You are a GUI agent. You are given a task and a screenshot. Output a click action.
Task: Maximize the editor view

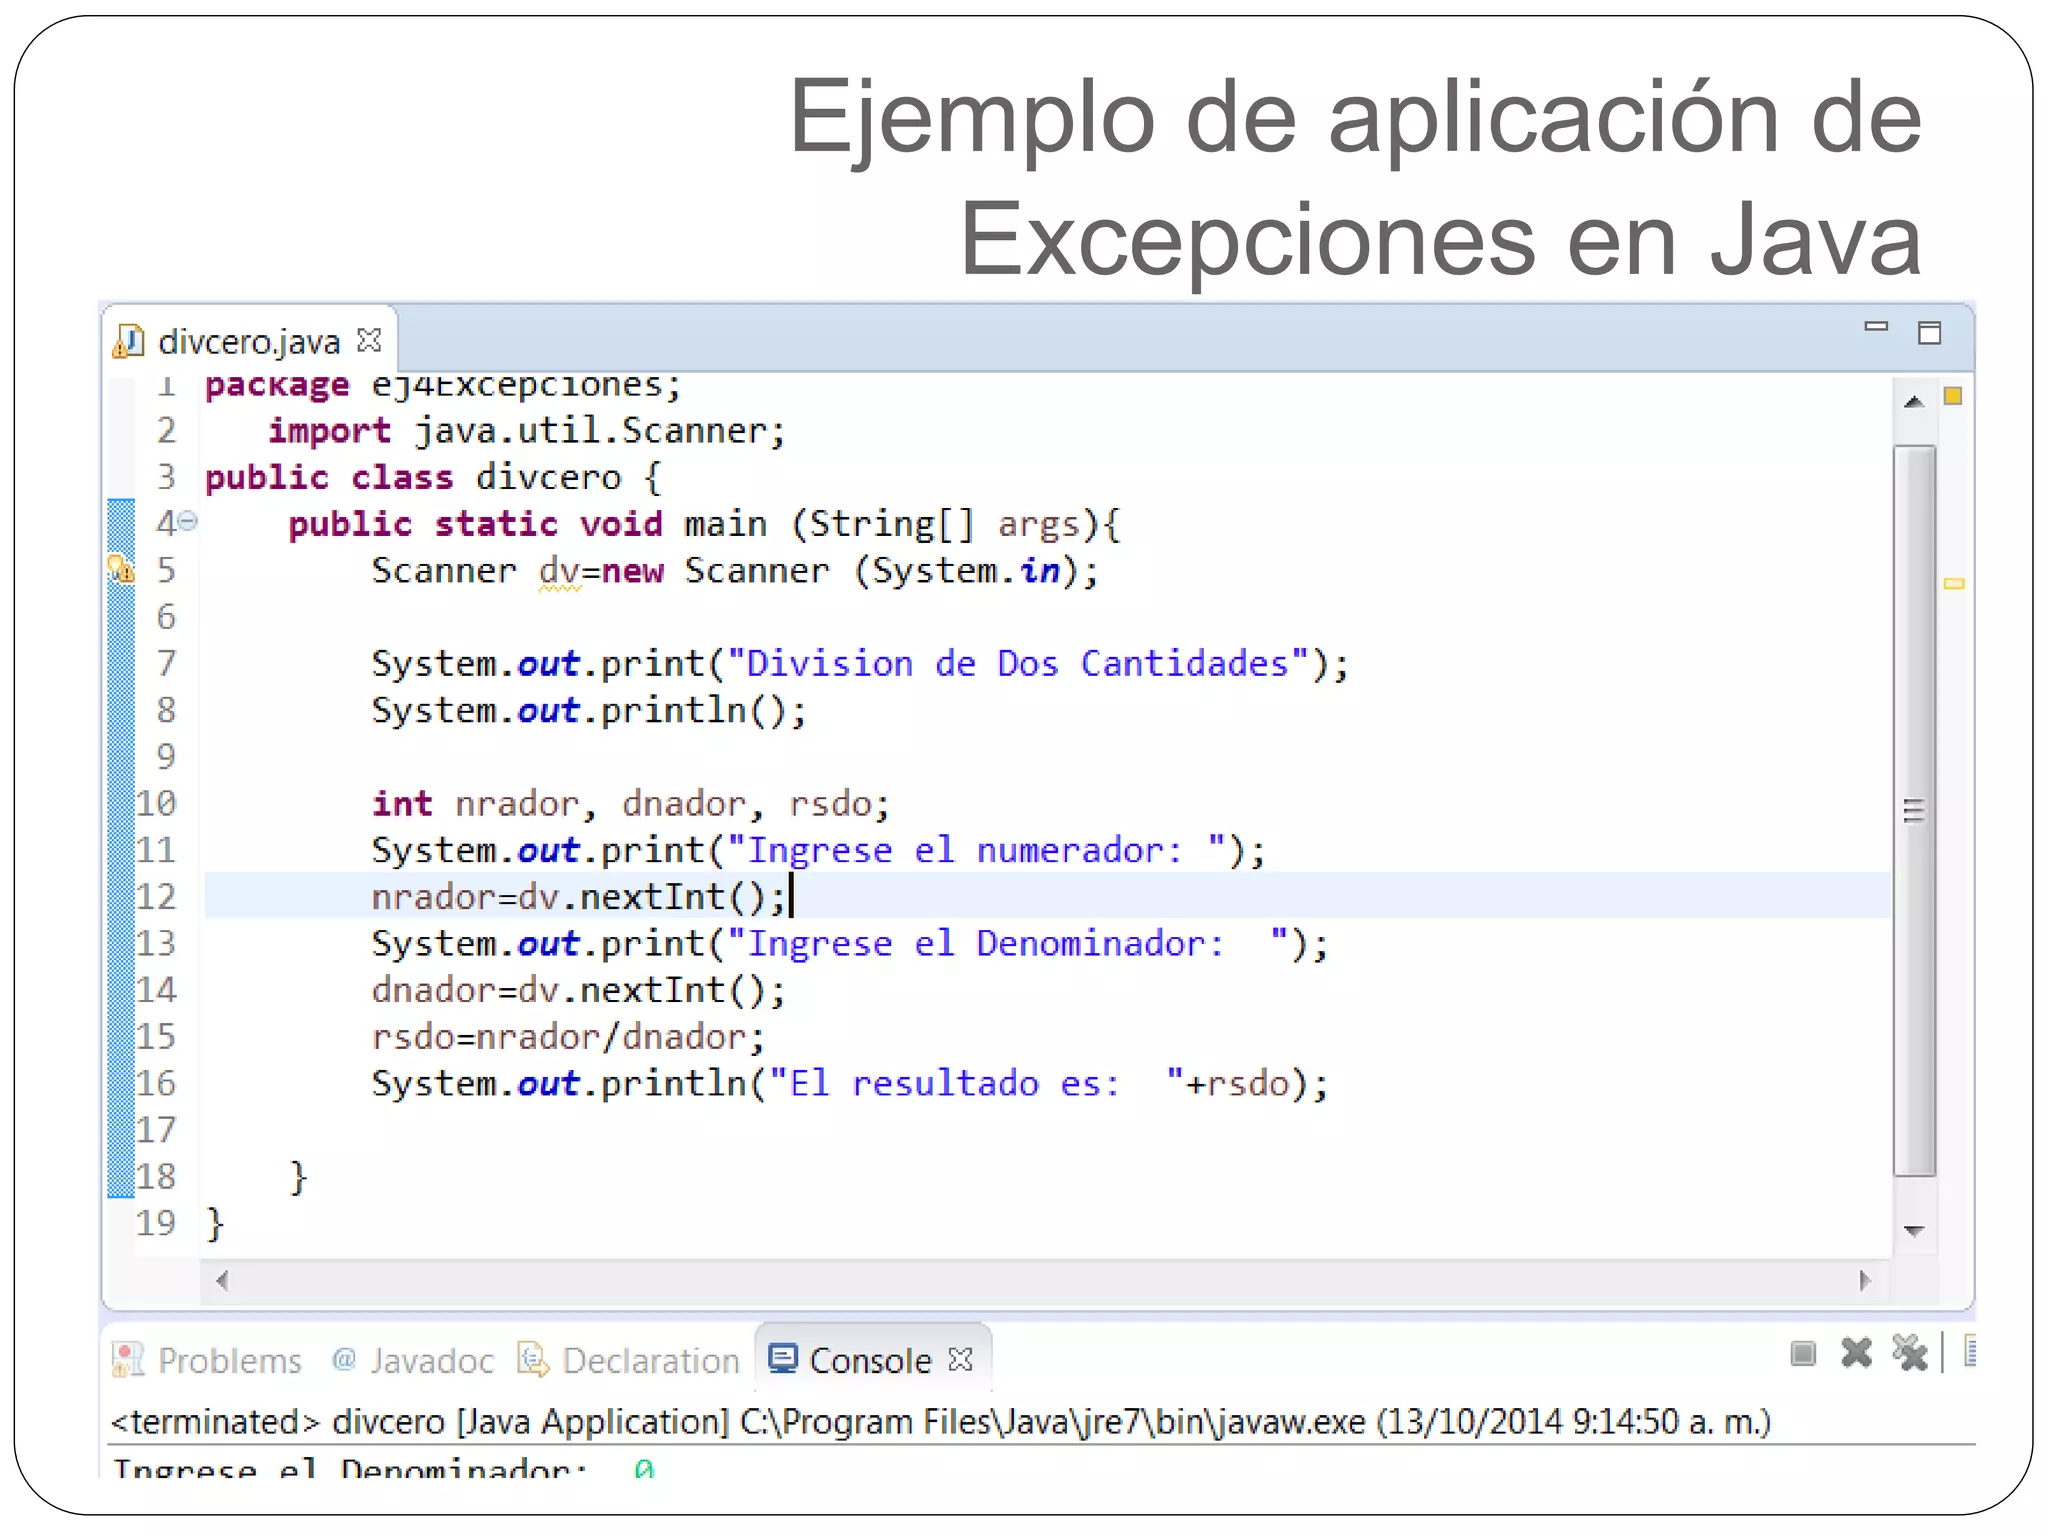point(1929,333)
